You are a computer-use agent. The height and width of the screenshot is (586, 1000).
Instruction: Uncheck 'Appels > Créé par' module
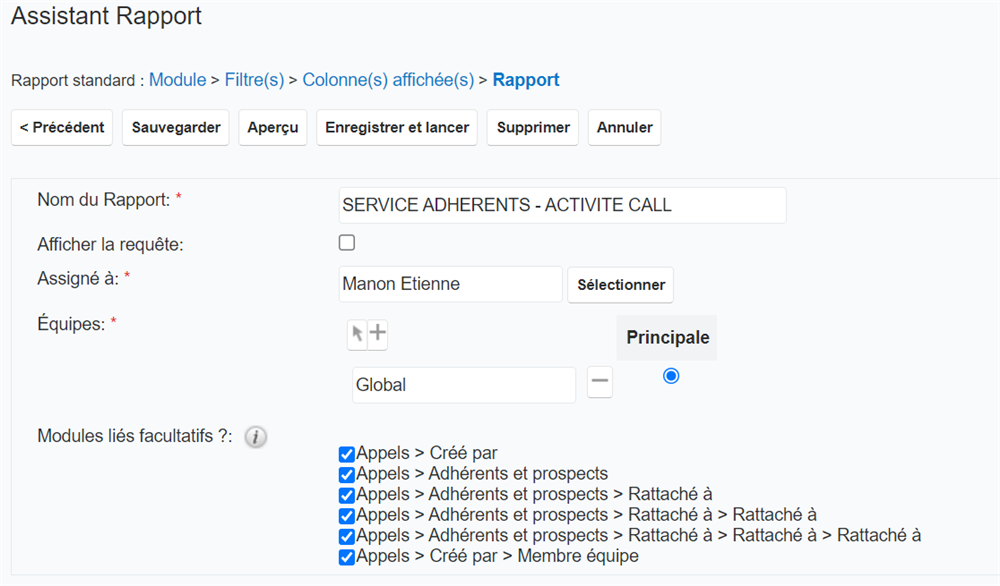pos(347,454)
